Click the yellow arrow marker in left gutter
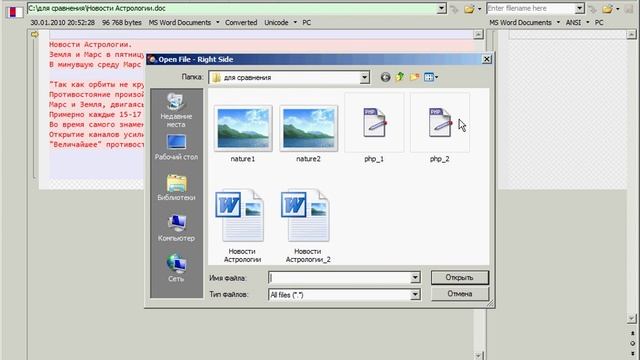 (x=34, y=35)
